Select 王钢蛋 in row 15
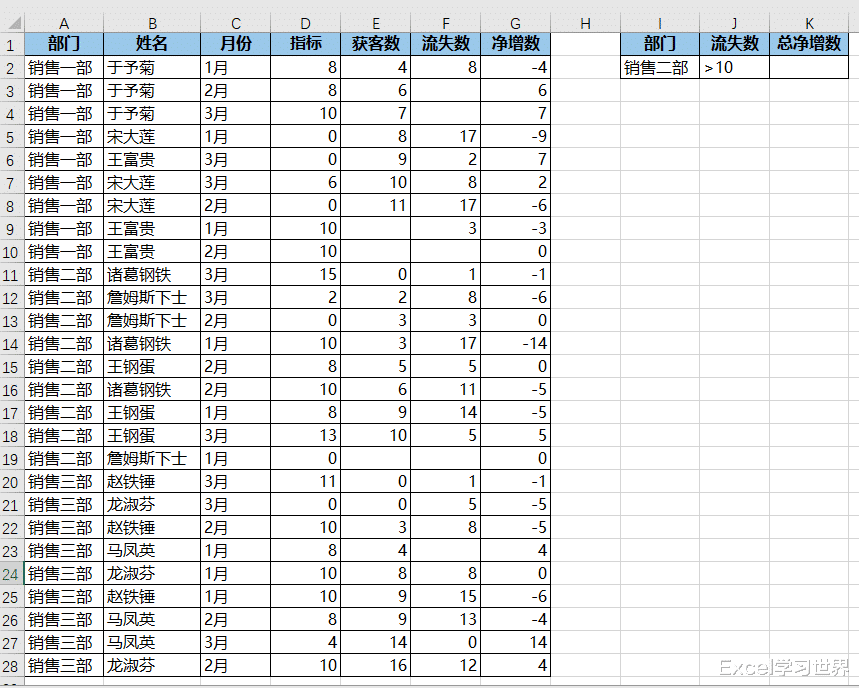Viewport: 859px width, 688px height. [152, 366]
